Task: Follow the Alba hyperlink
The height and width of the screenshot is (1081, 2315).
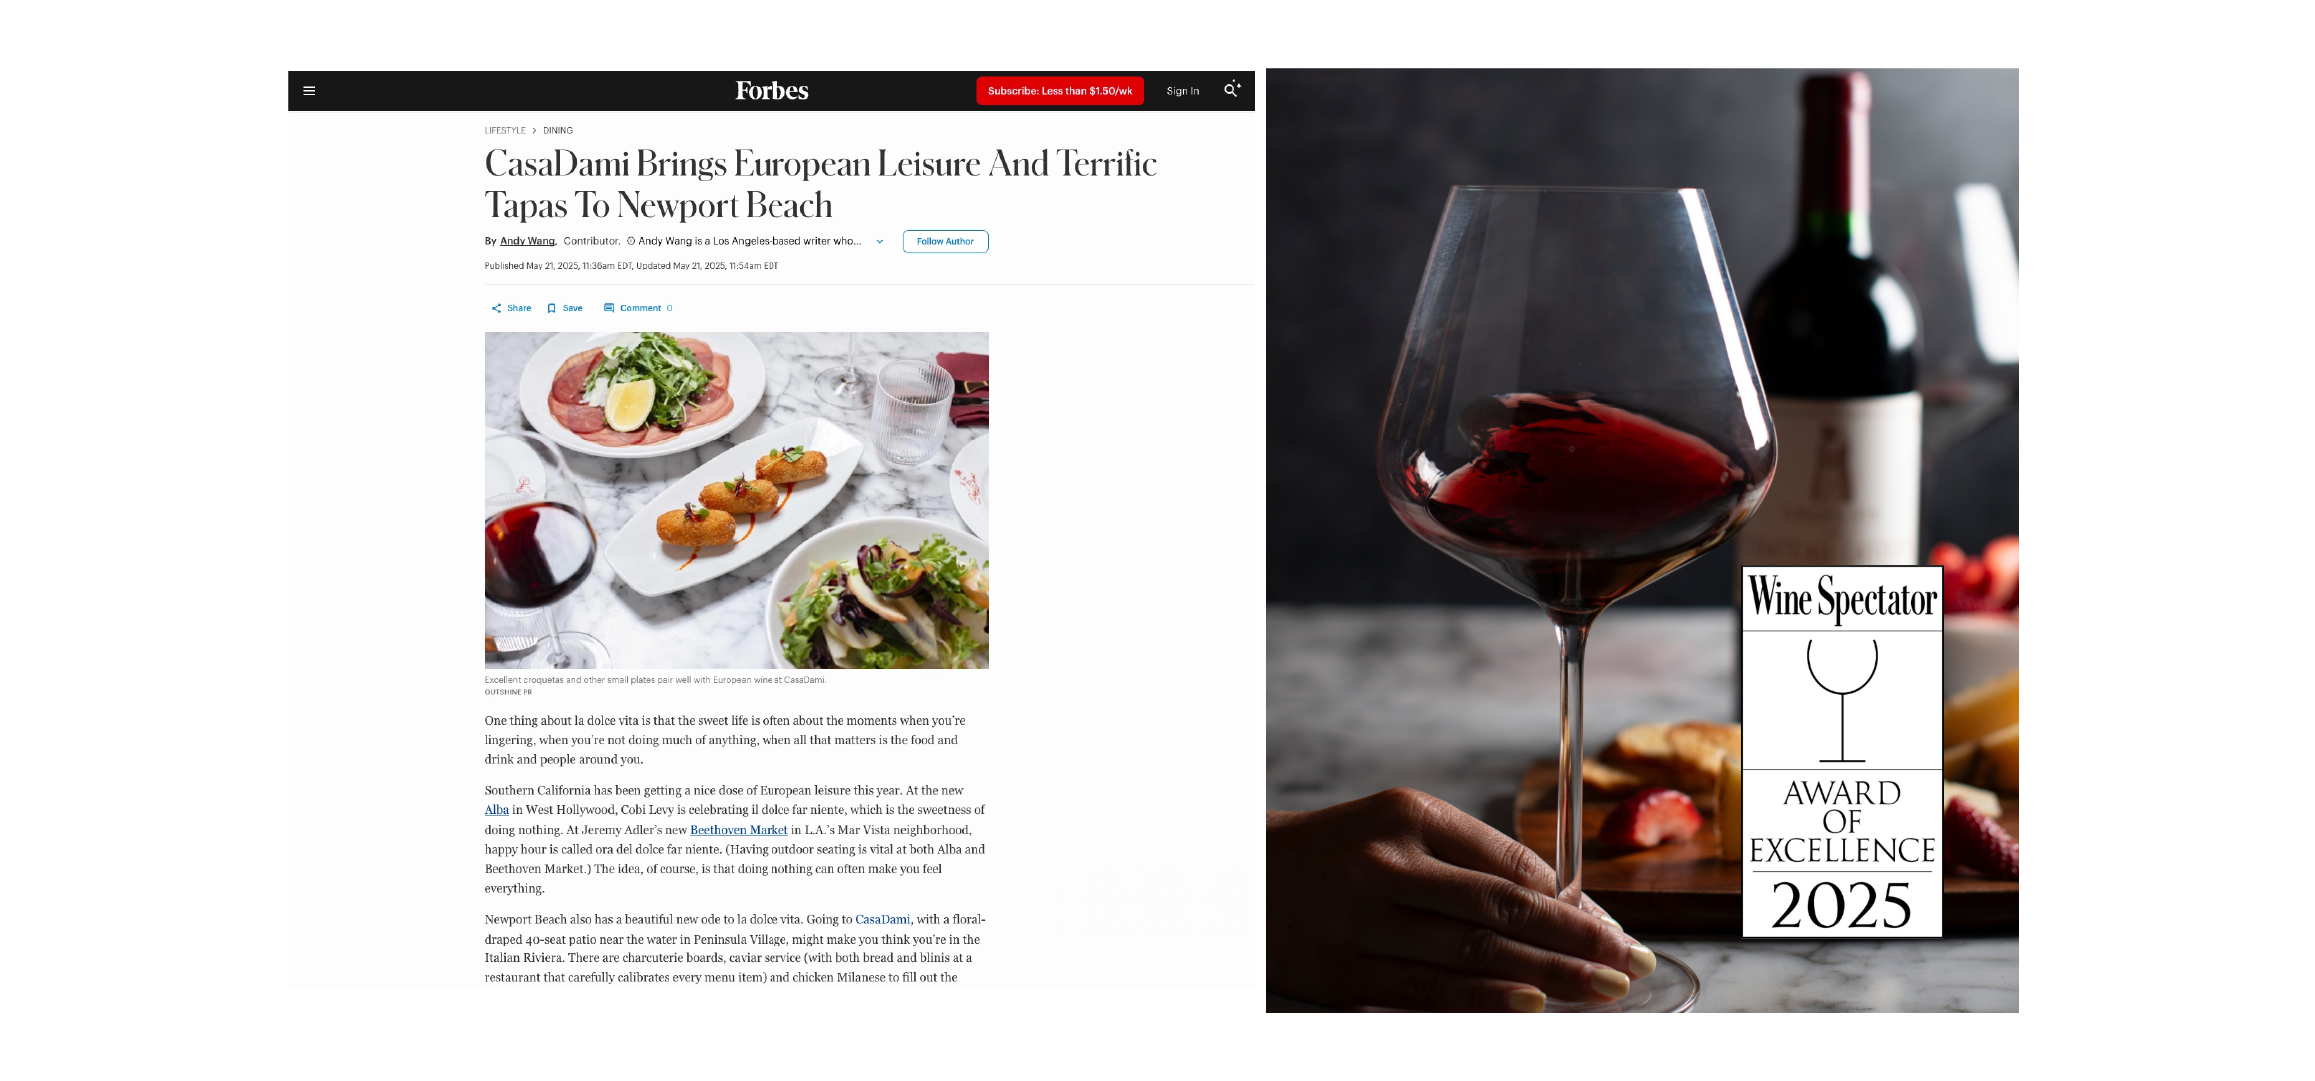Action: click(x=497, y=810)
